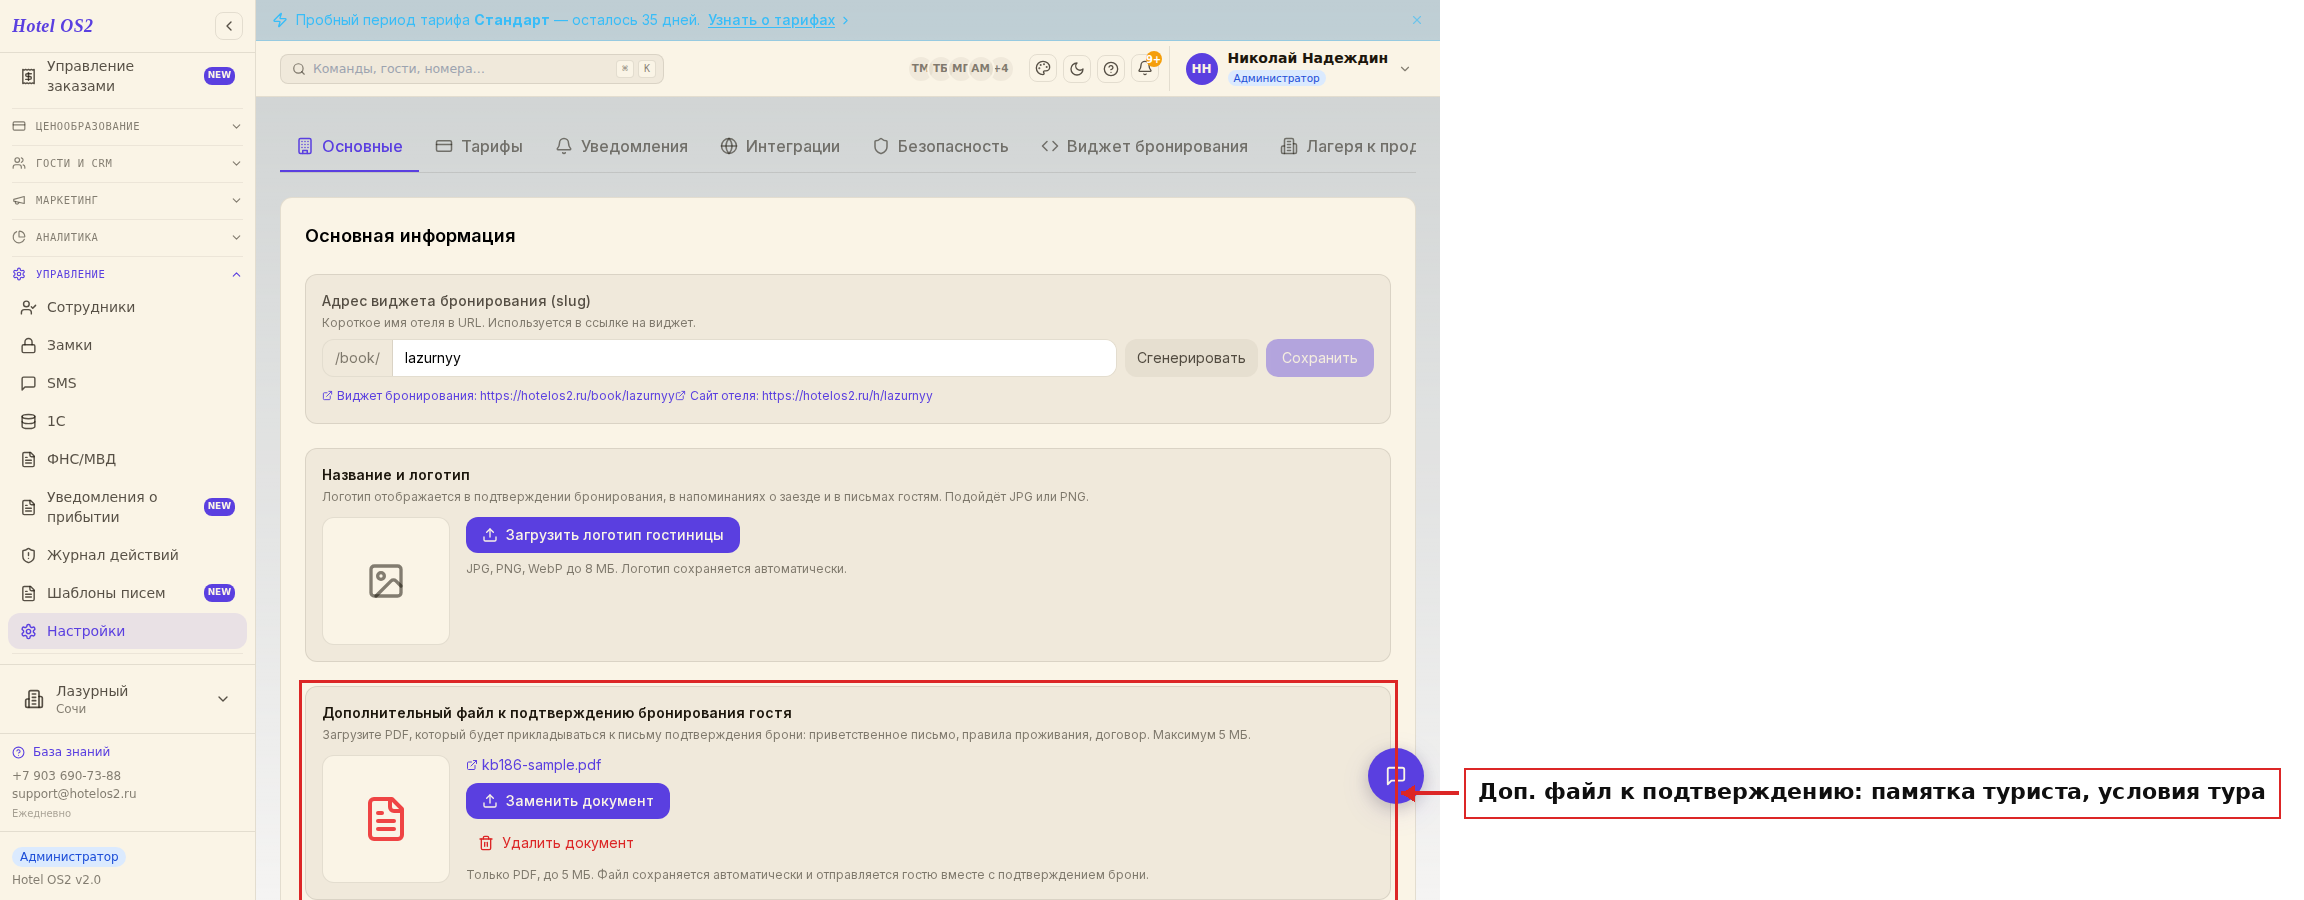Screen dimensions: 2304x900
Task: Open Управление заказами in sidebar
Action: 127,76
